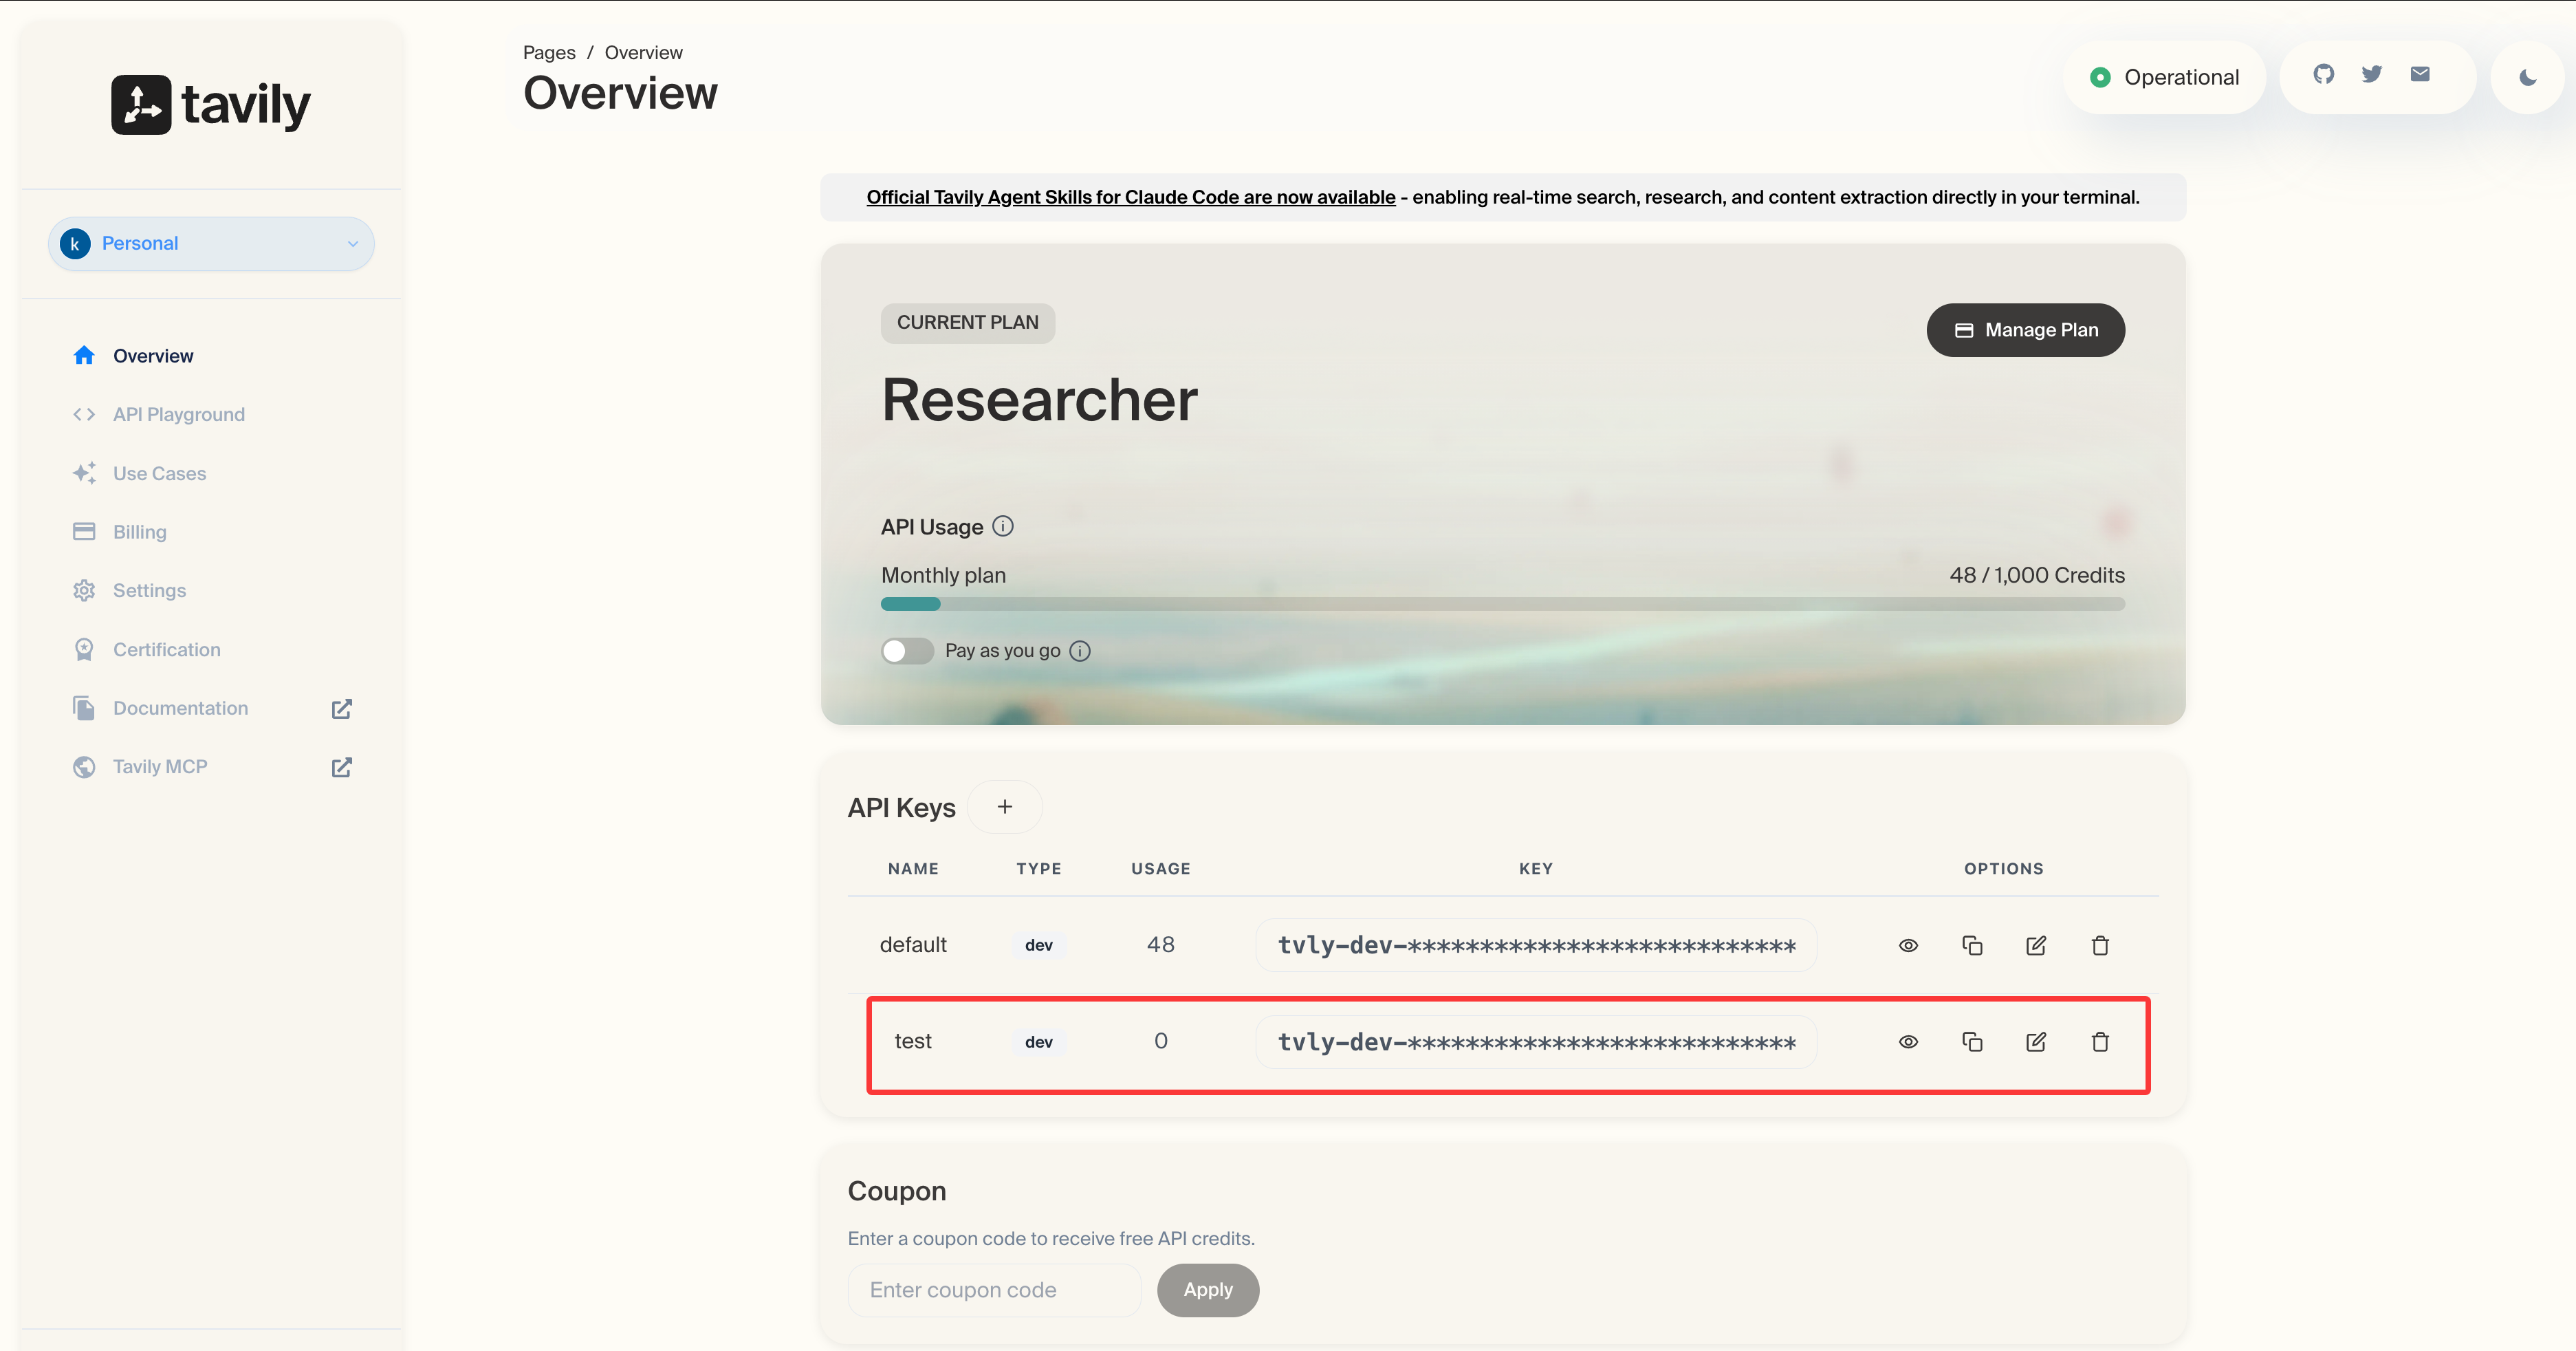Open API Playground page
Image resolution: width=2576 pixels, height=1351 pixels.
click(x=179, y=414)
